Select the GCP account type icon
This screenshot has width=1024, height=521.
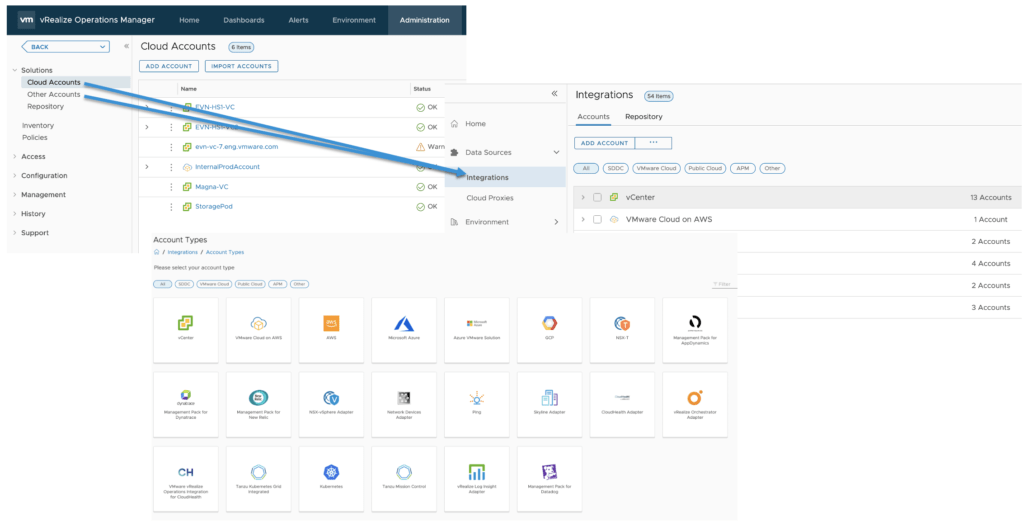point(549,324)
